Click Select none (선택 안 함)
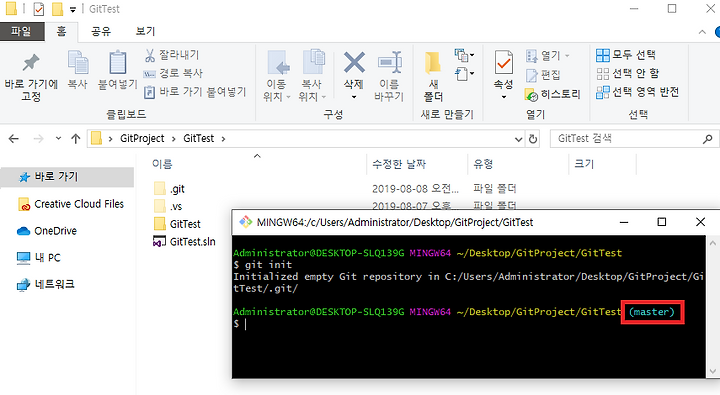Screen dimensions: 720x395 (x=627, y=73)
